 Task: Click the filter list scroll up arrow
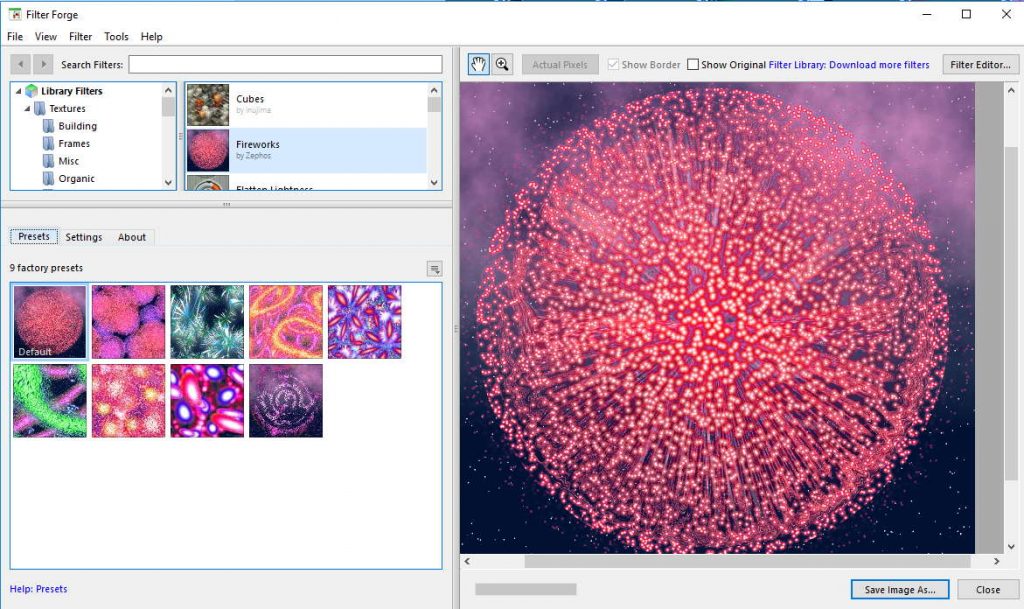(434, 90)
